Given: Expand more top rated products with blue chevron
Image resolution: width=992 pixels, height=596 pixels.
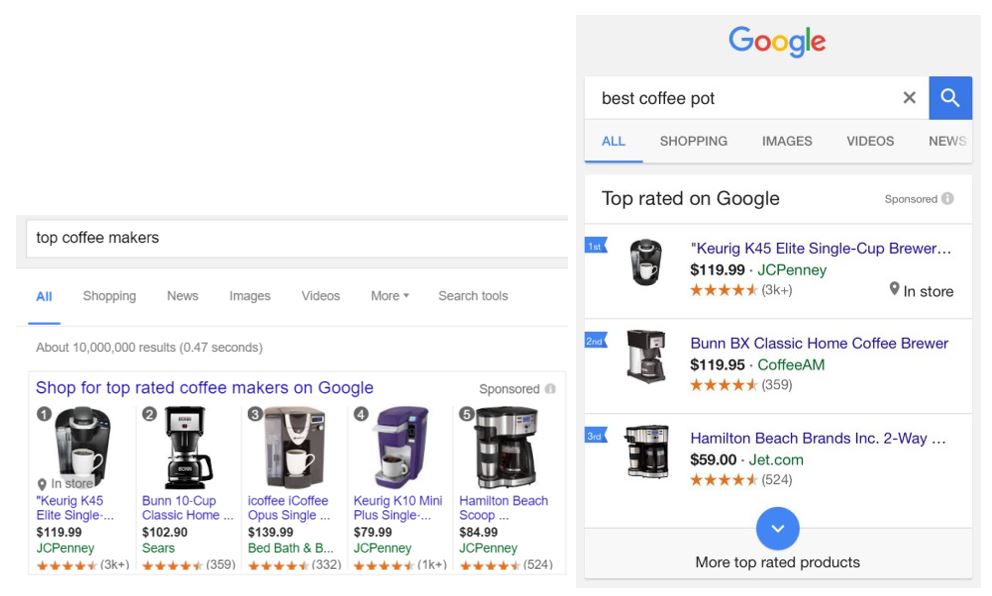Looking at the screenshot, I should [778, 528].
